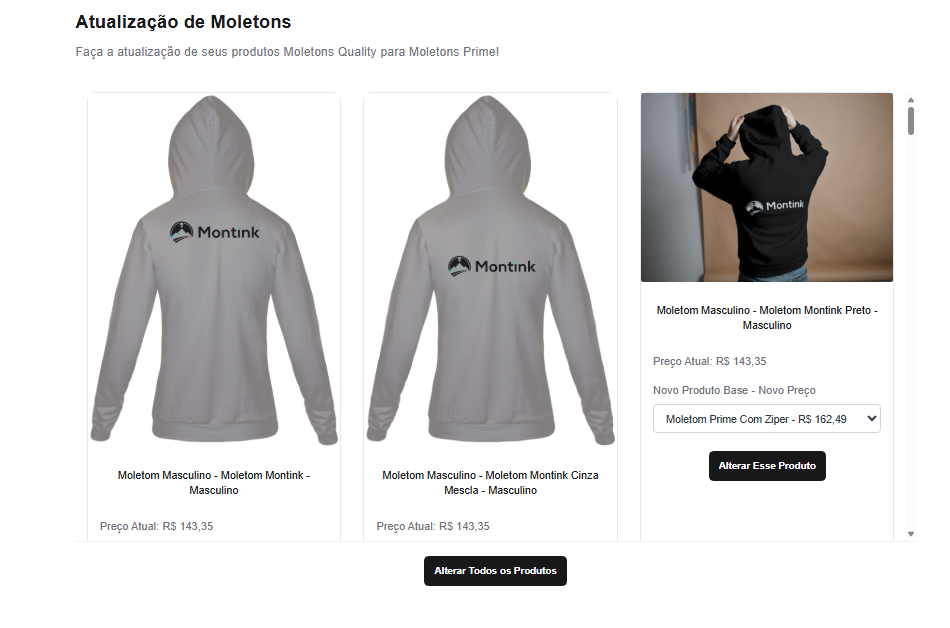Click the scrollbar up arrow
The image size is (950, 628).
911,100
